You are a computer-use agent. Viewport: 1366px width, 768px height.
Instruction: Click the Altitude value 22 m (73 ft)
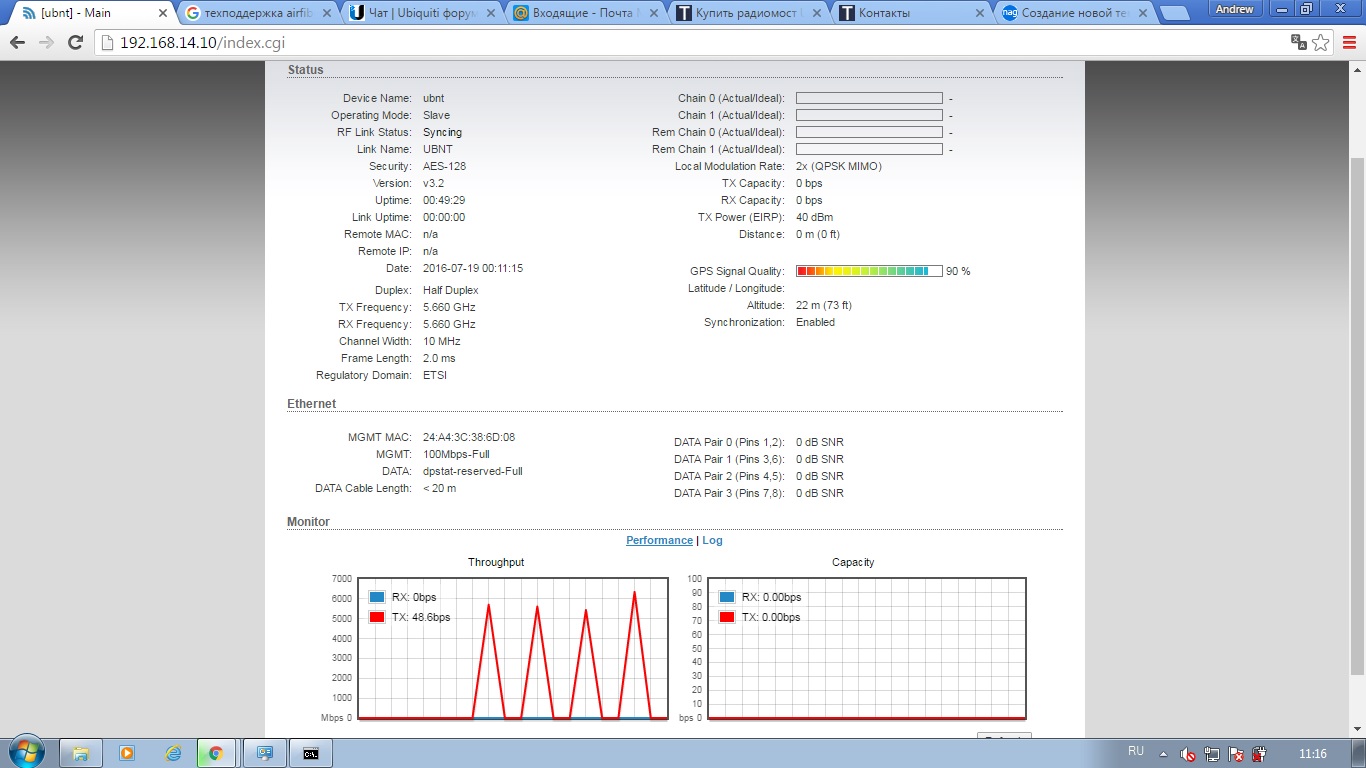tap(824, 305)
